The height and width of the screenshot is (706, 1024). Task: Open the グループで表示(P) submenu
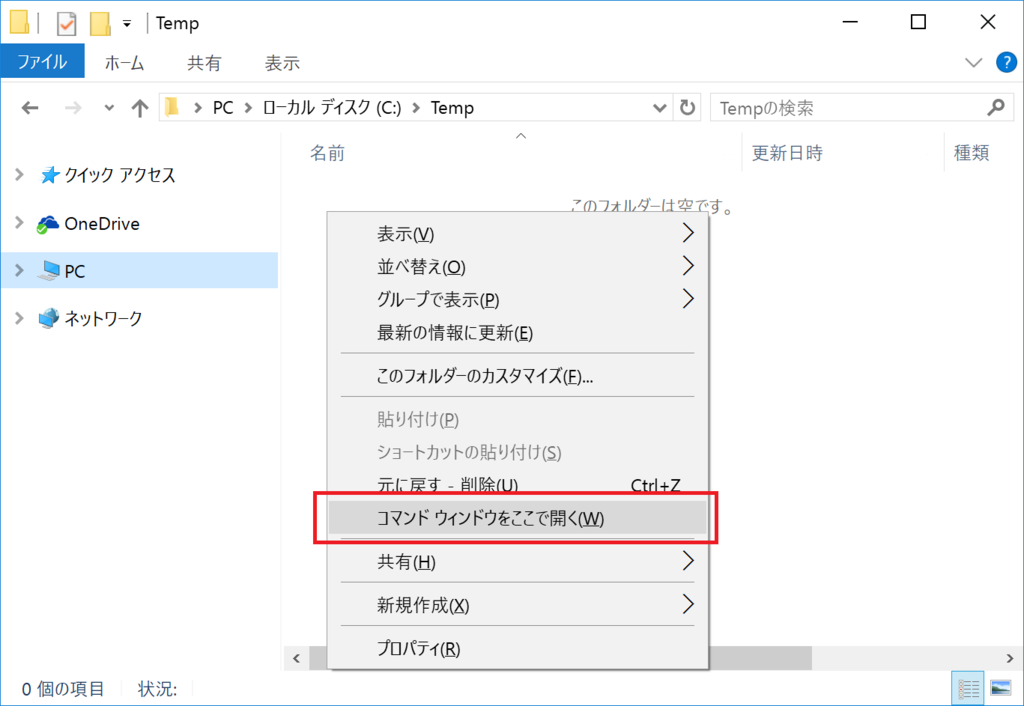[x=517, y=299]
